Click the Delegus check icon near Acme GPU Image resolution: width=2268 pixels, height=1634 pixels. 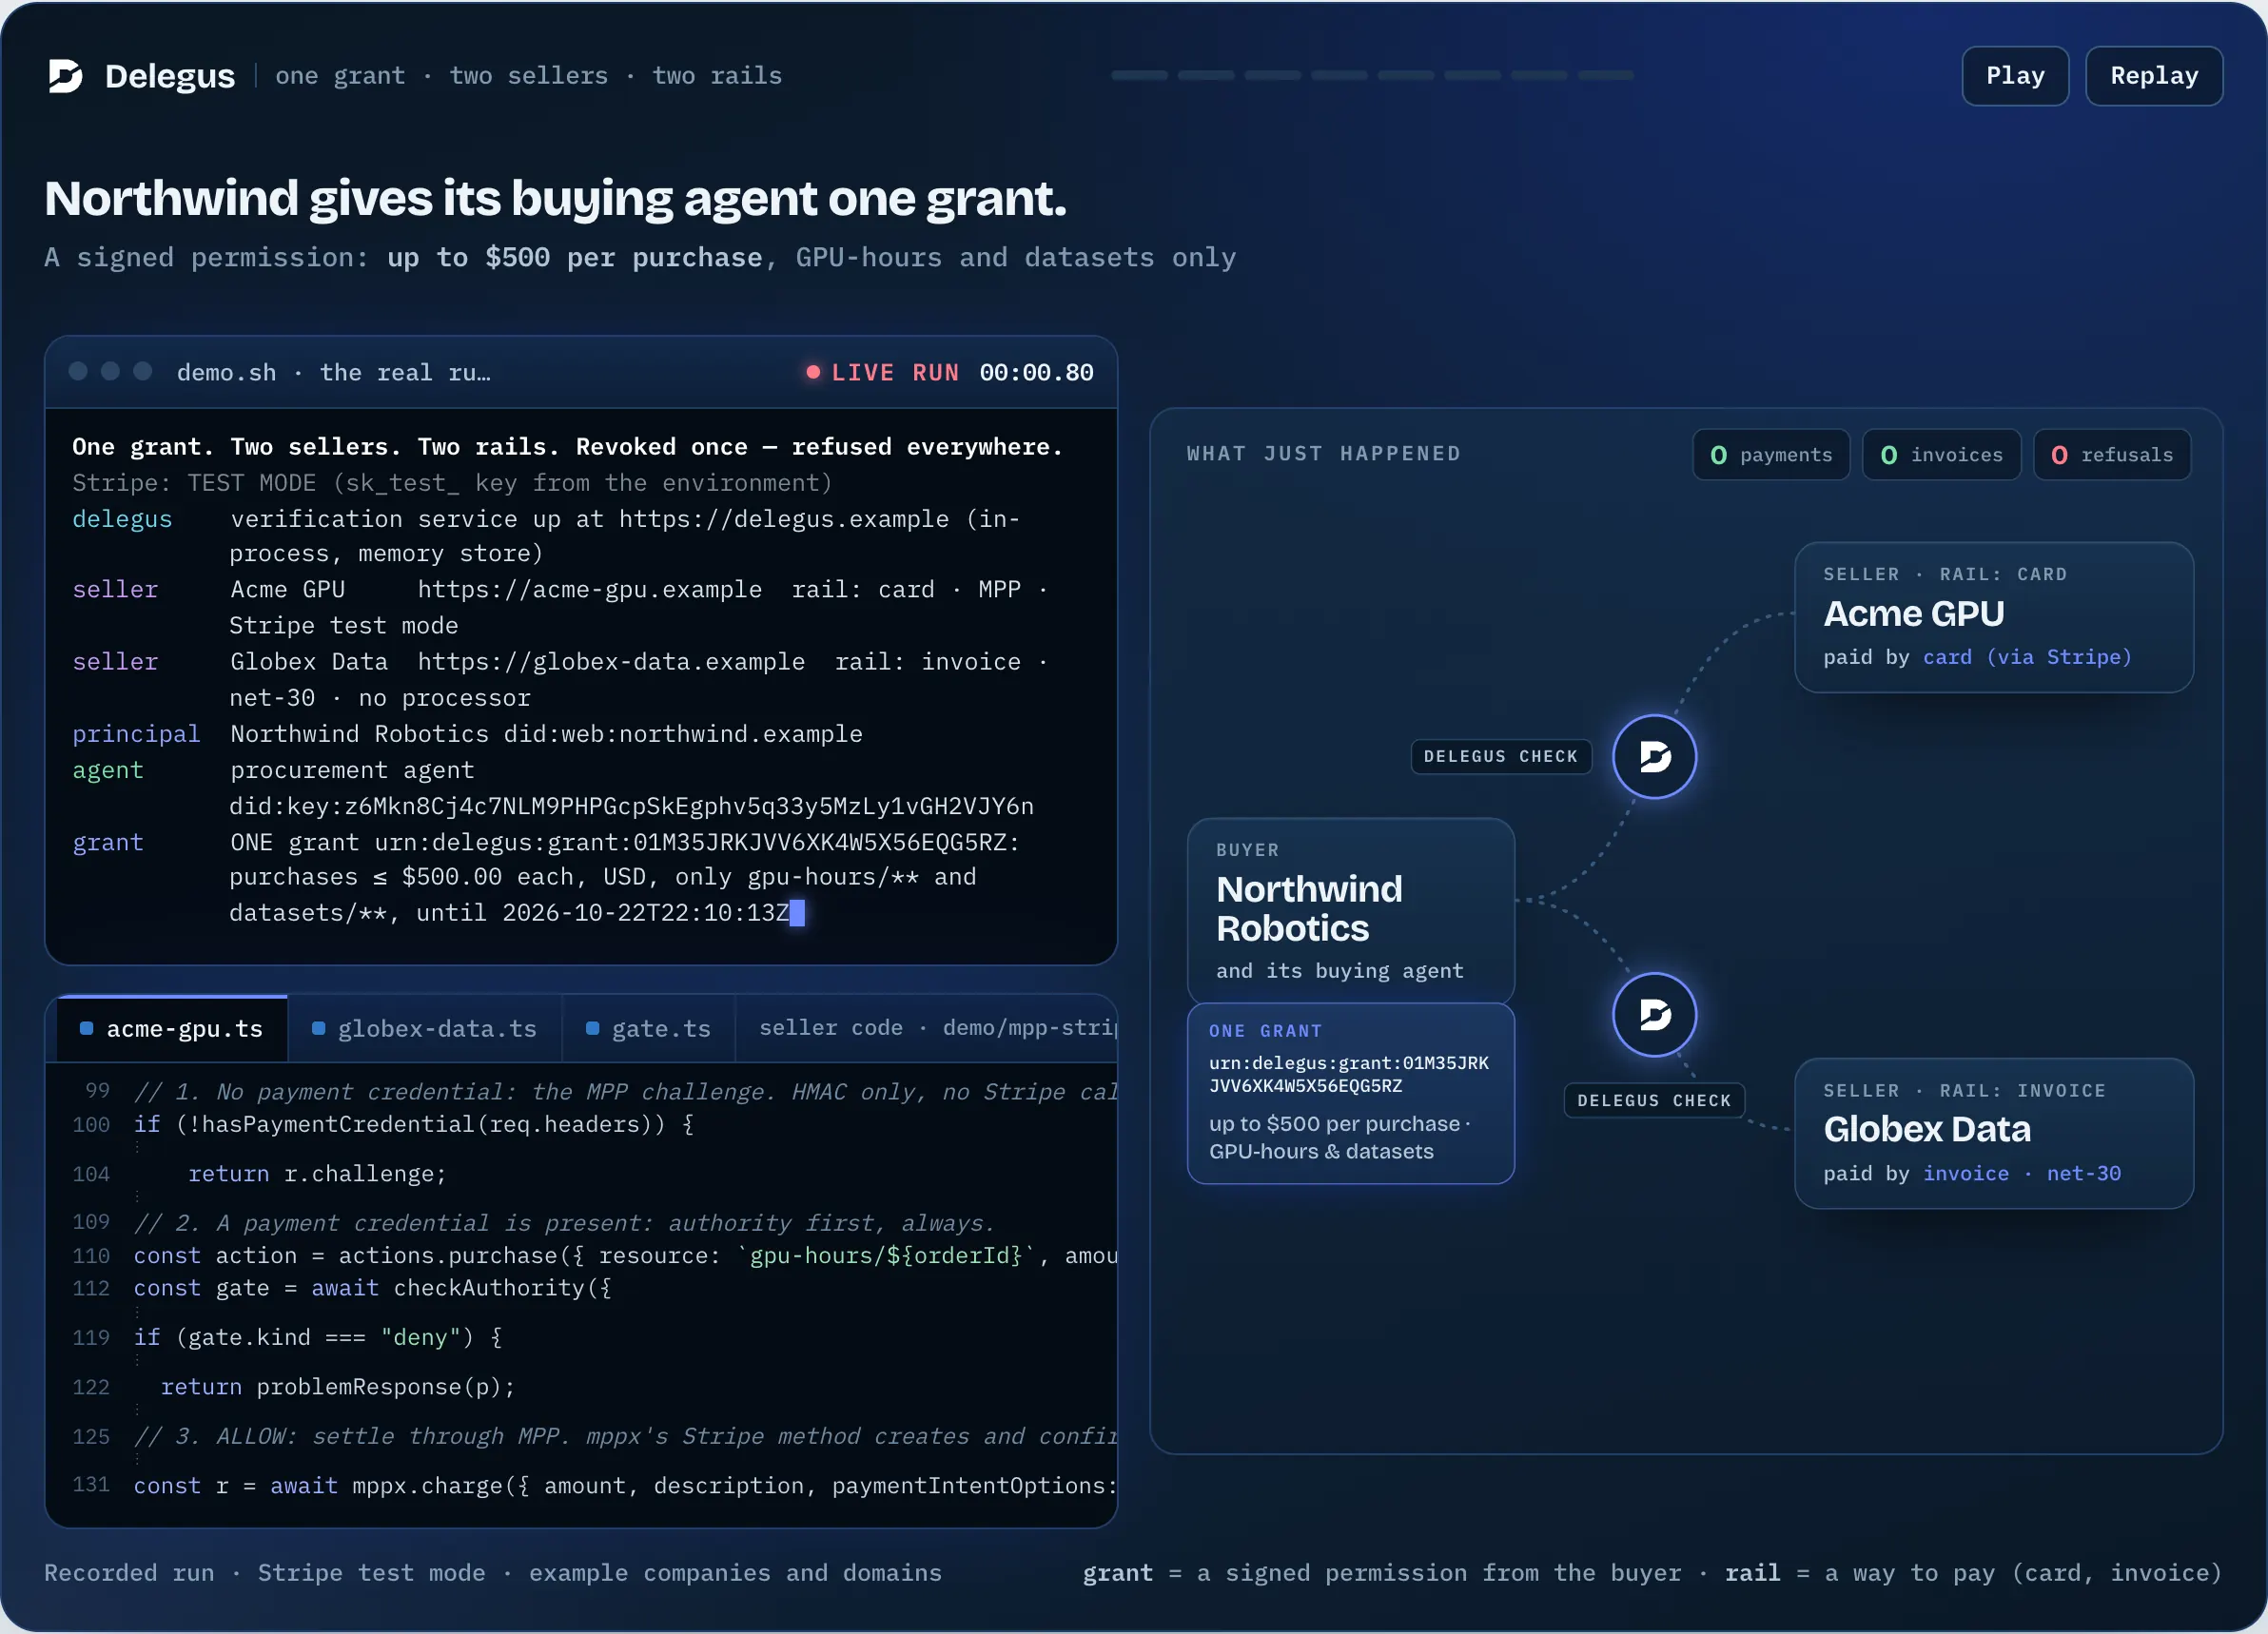(1654, 756)
